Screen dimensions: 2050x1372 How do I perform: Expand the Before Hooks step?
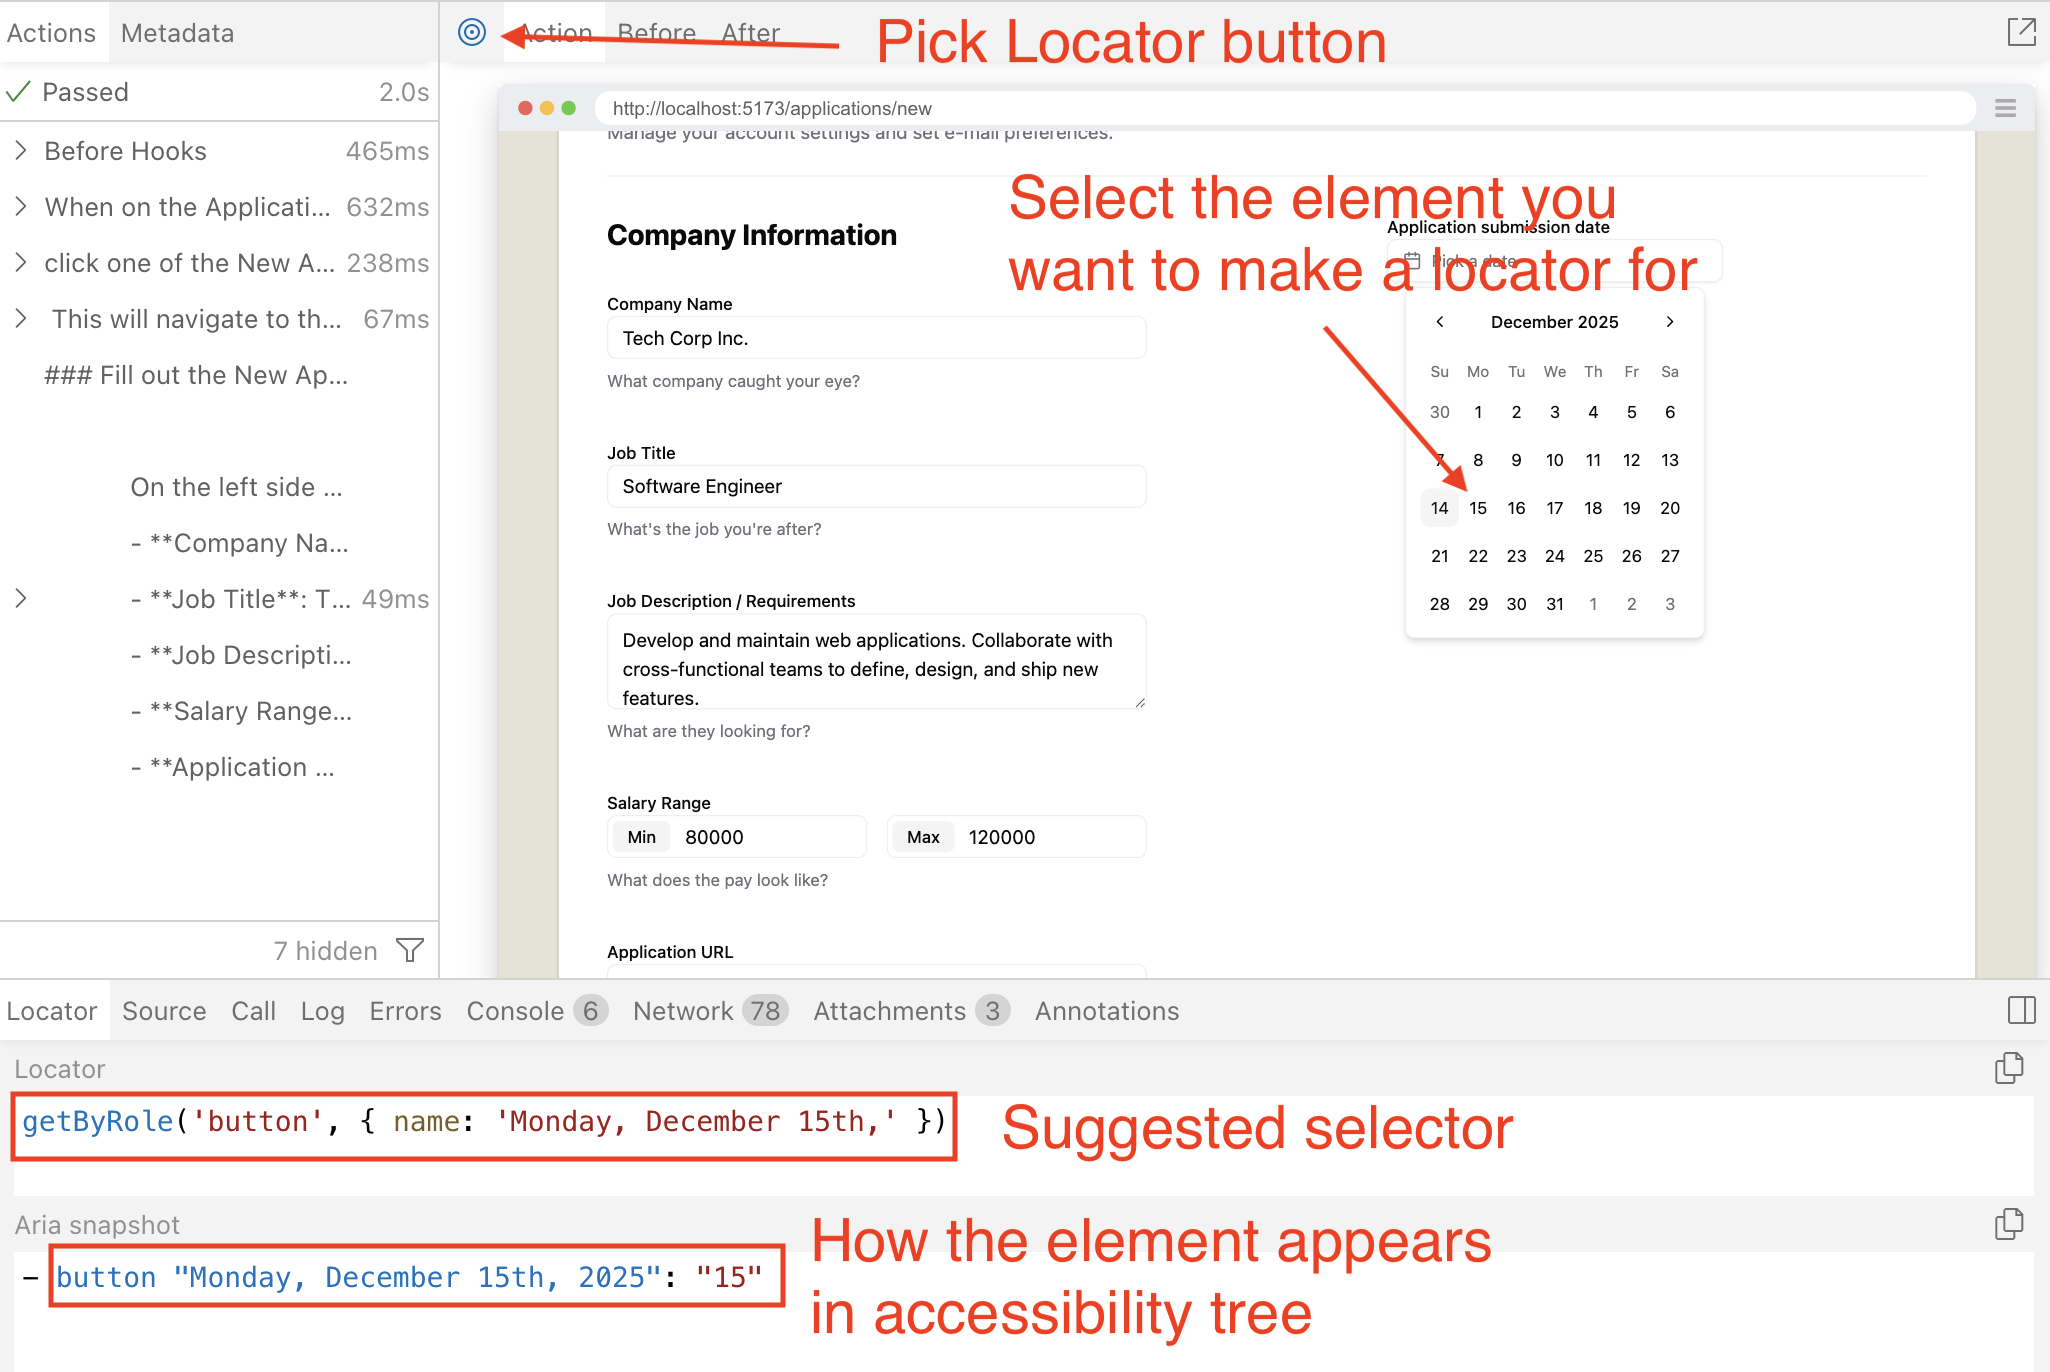click(20, 150)
